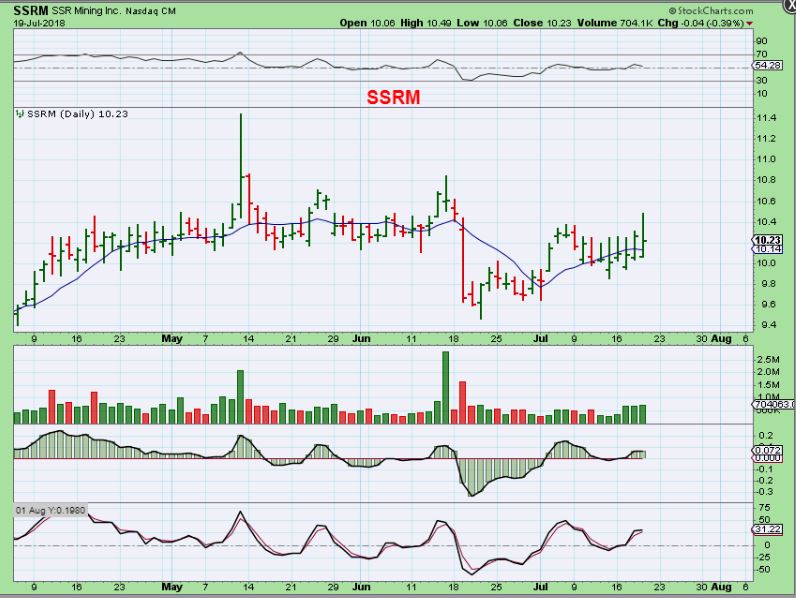Click the 2.5M volume axis label
The height and width of the screenshot is (598, 796).
(768, 359)
